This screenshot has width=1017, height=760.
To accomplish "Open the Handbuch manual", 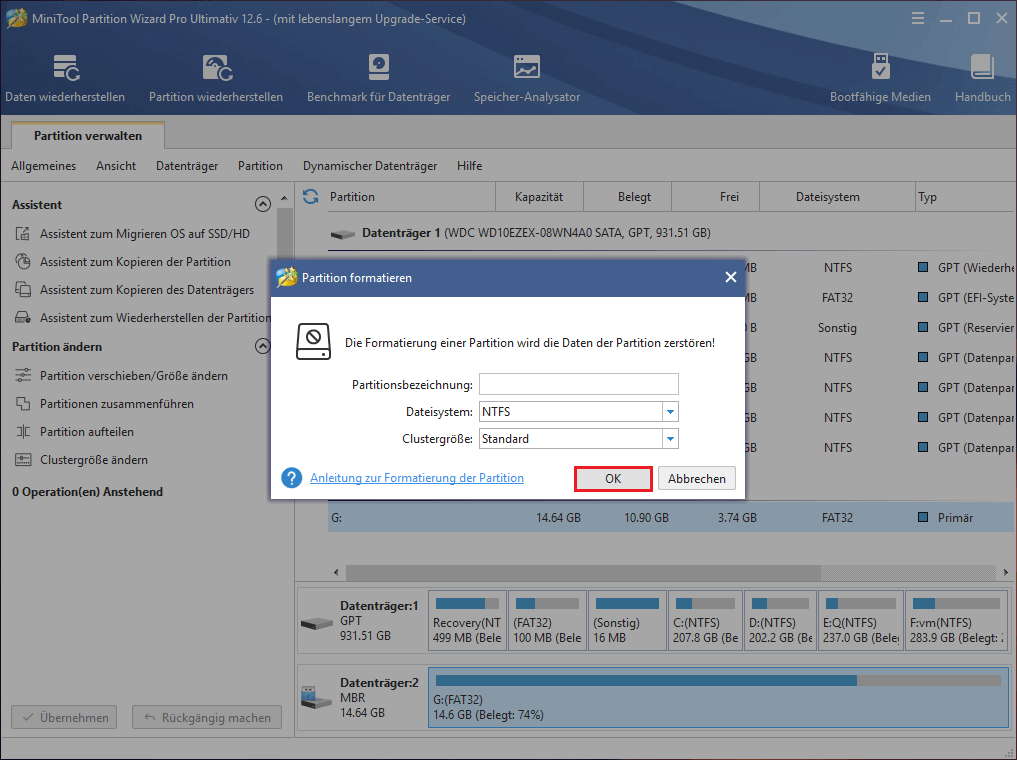I will (x=983, y=78).
